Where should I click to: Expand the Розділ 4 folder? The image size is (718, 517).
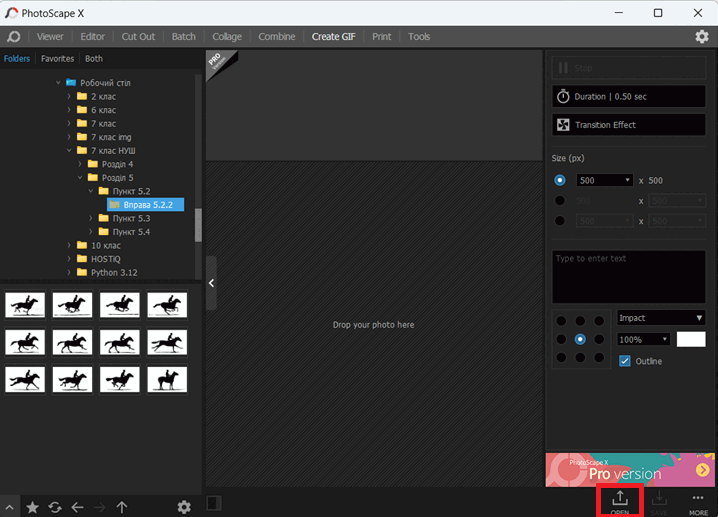(x=80, y=164)
